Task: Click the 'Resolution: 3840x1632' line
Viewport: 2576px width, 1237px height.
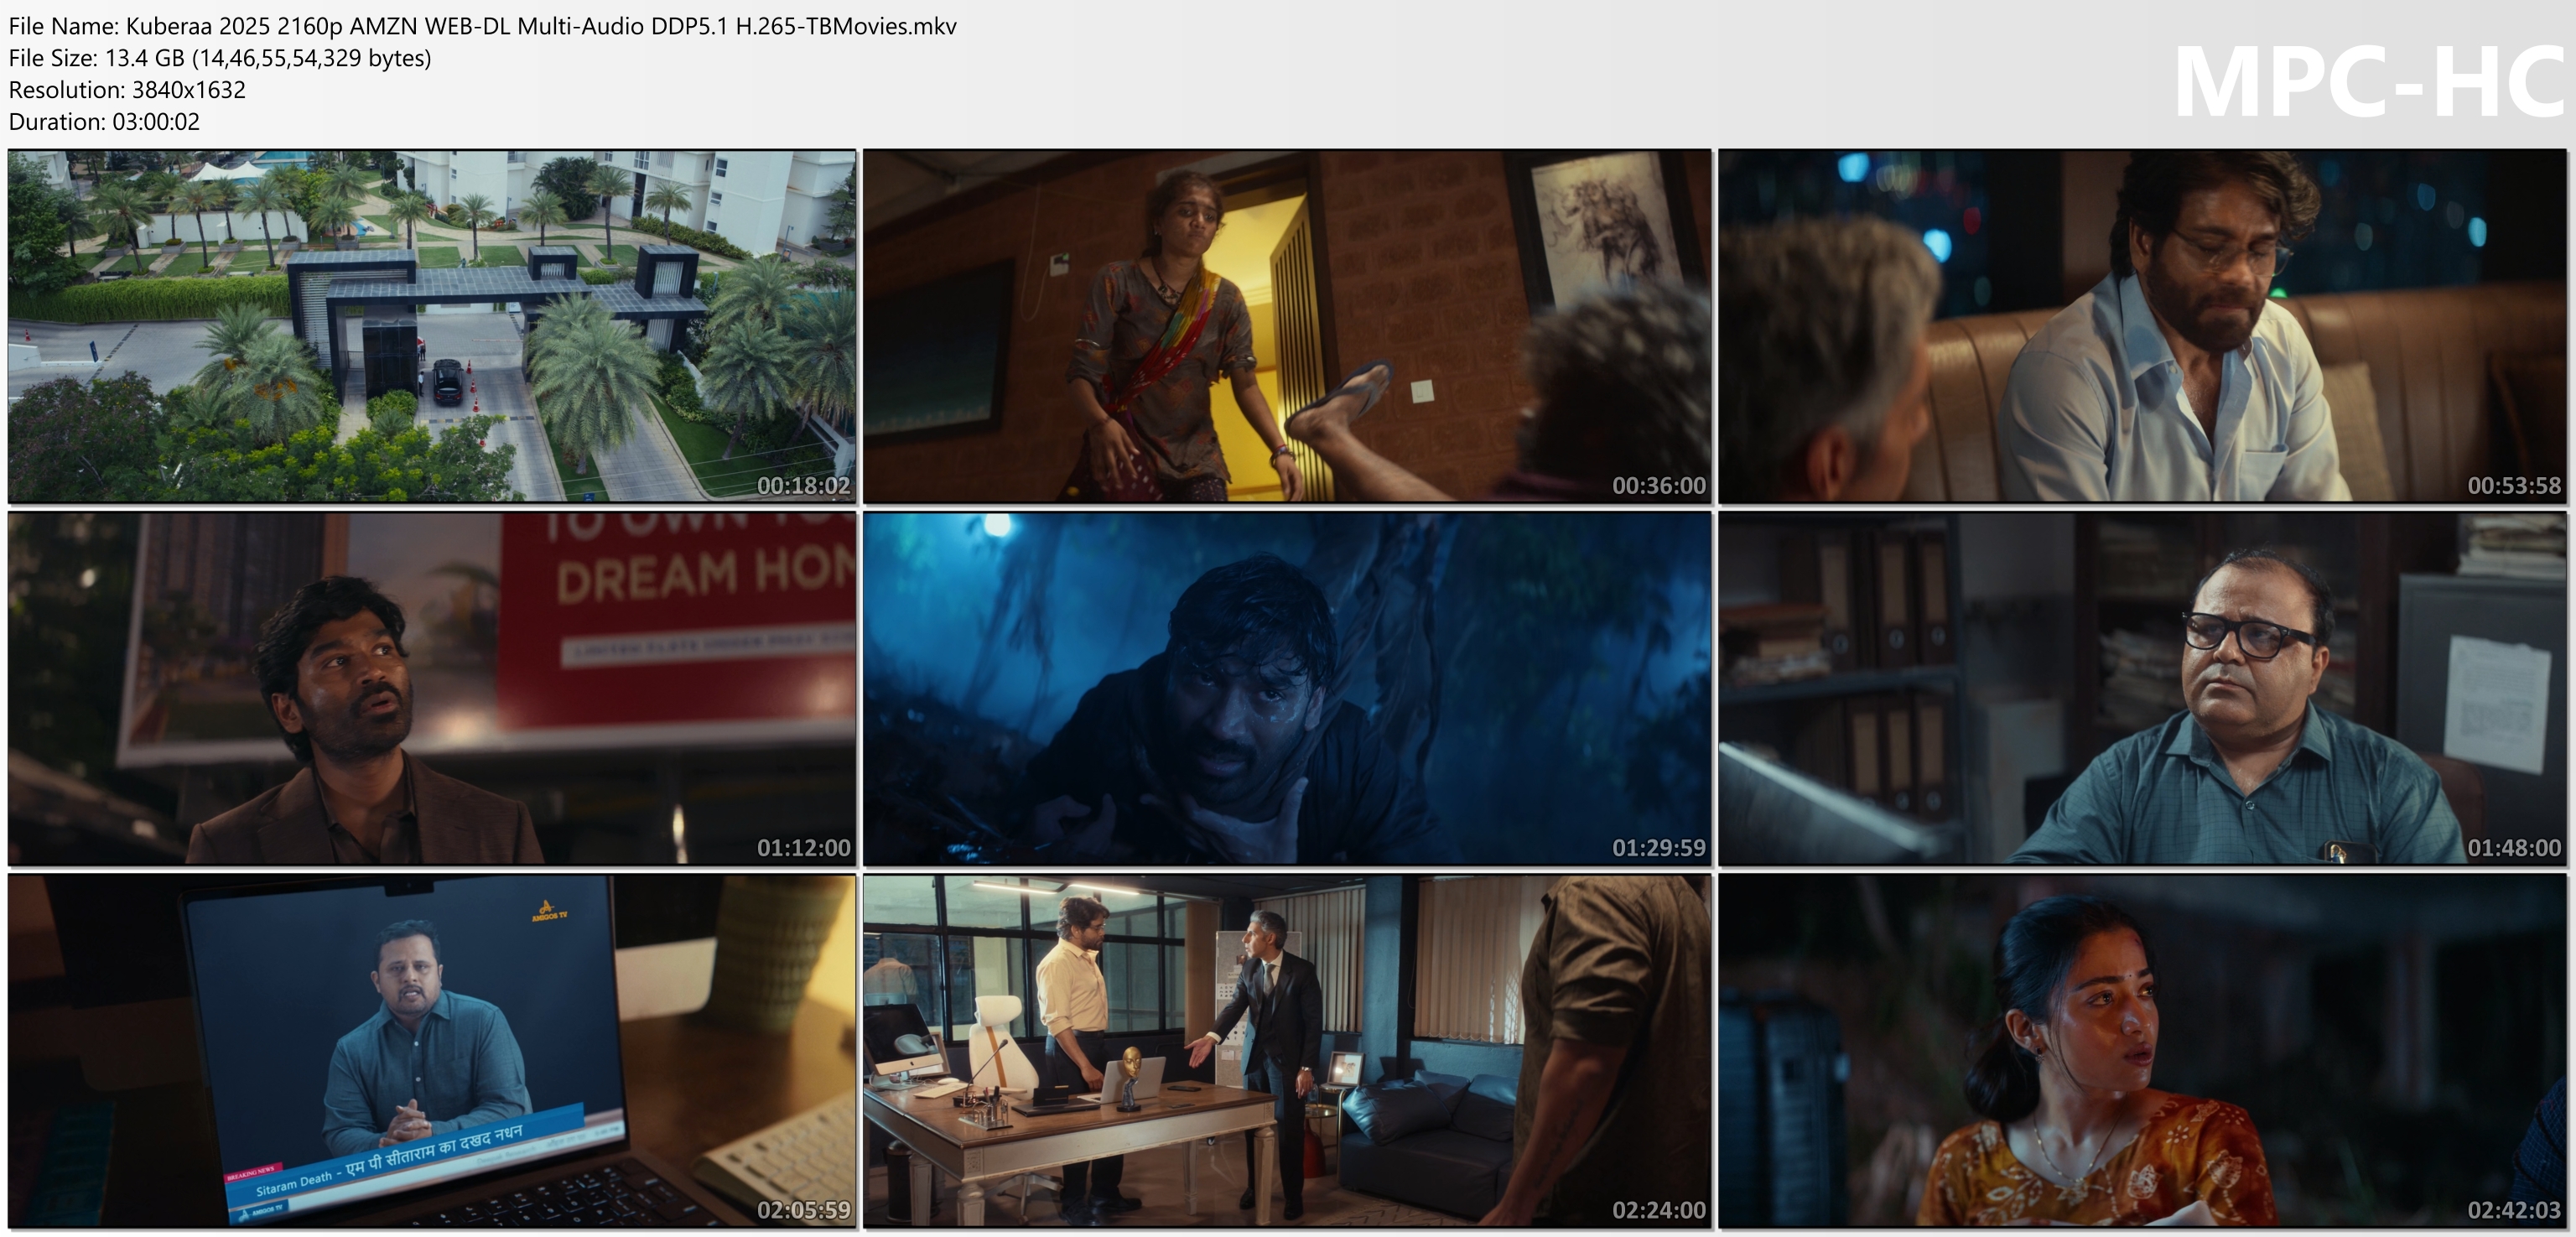Action: [x=127, y=90]
